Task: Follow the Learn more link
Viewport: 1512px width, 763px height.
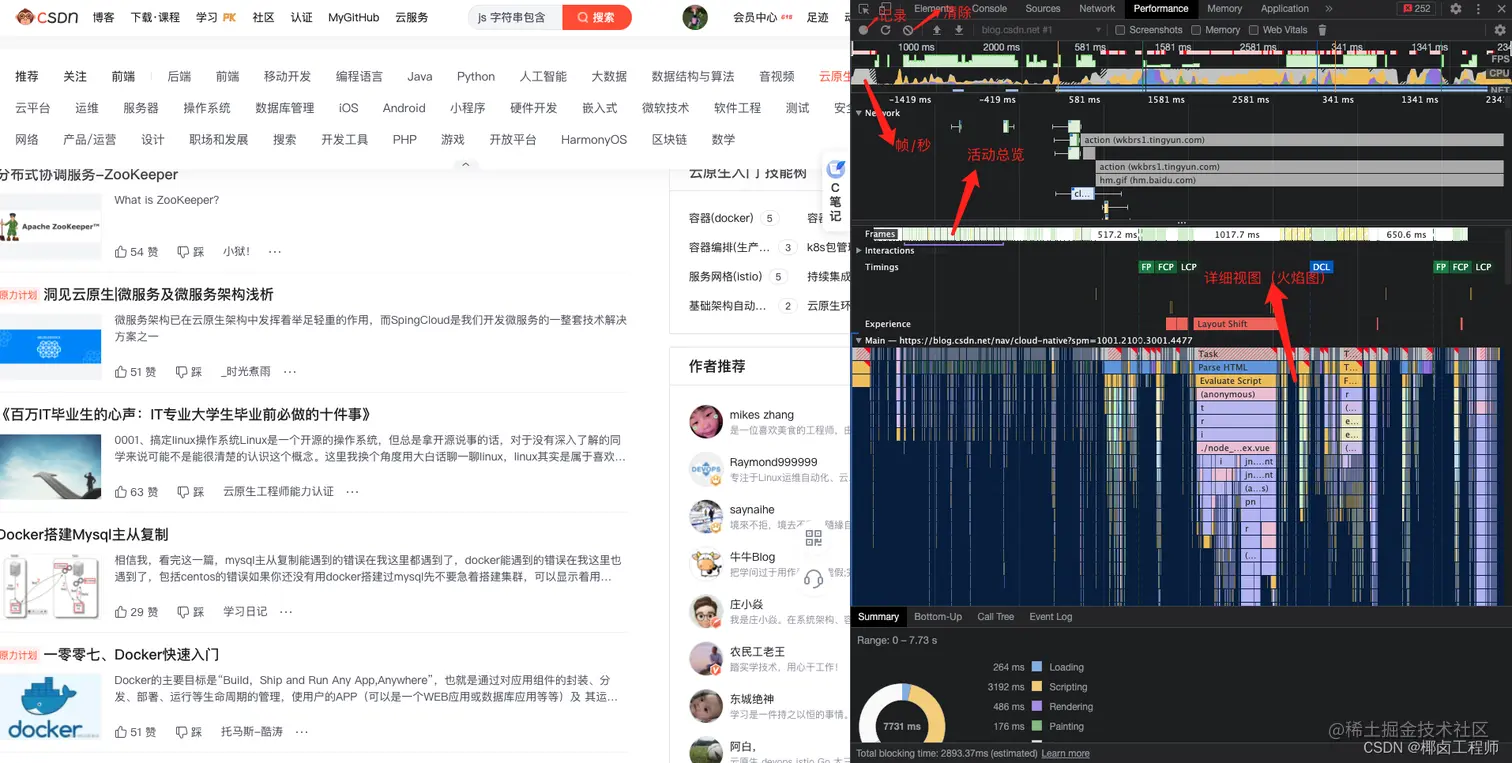Action: pyautogui.click(x=1066, y=754)
